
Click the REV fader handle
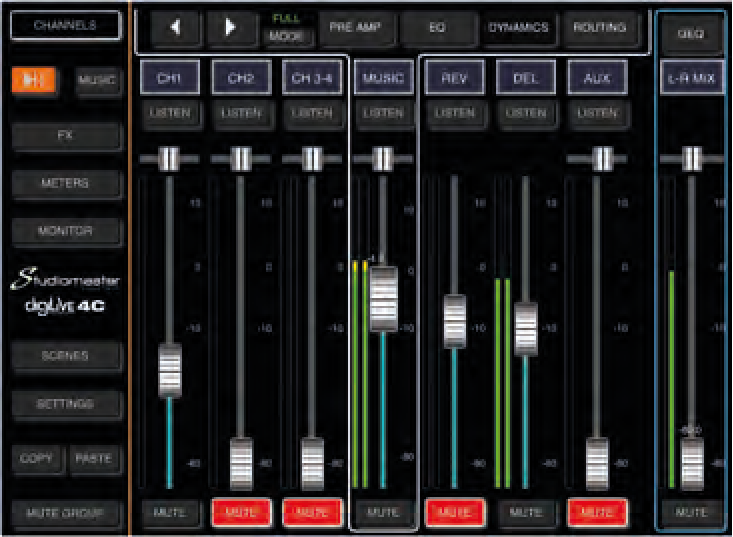(454, 322)
